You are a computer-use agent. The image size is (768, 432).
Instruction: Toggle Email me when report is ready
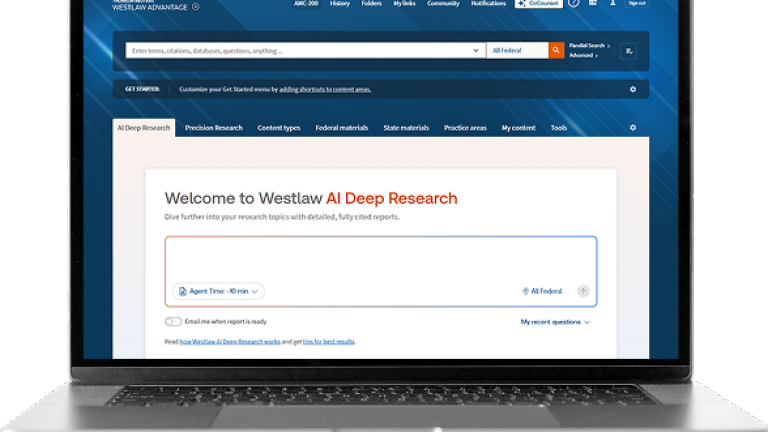coord(174,322)
